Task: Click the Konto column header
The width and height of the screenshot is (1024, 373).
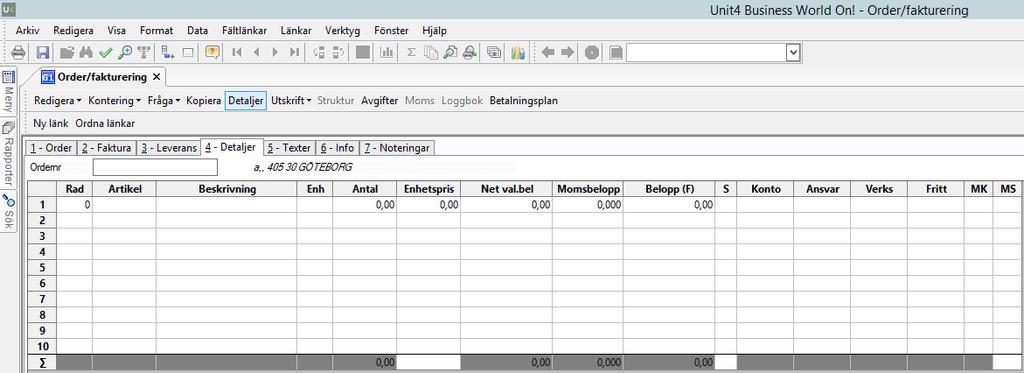Action: [x=765, y=189]
